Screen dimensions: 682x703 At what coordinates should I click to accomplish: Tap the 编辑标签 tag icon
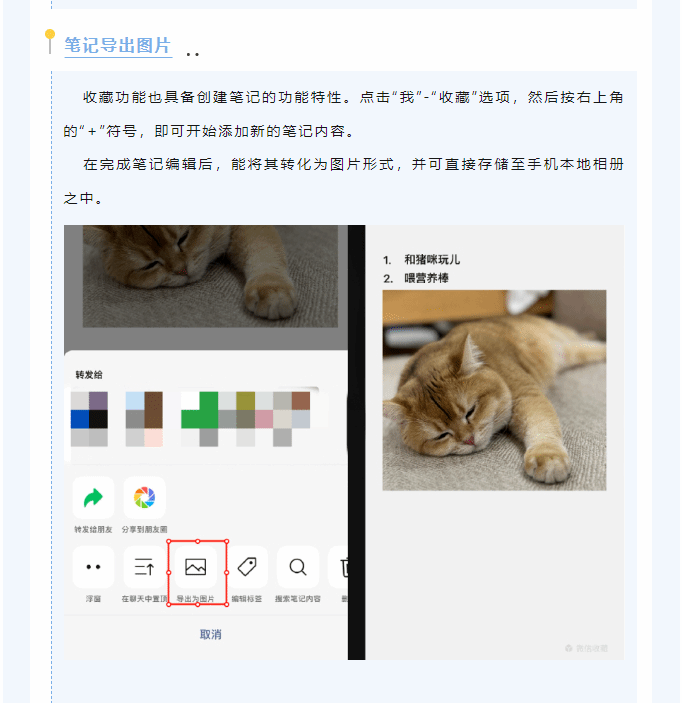point(247,567)
